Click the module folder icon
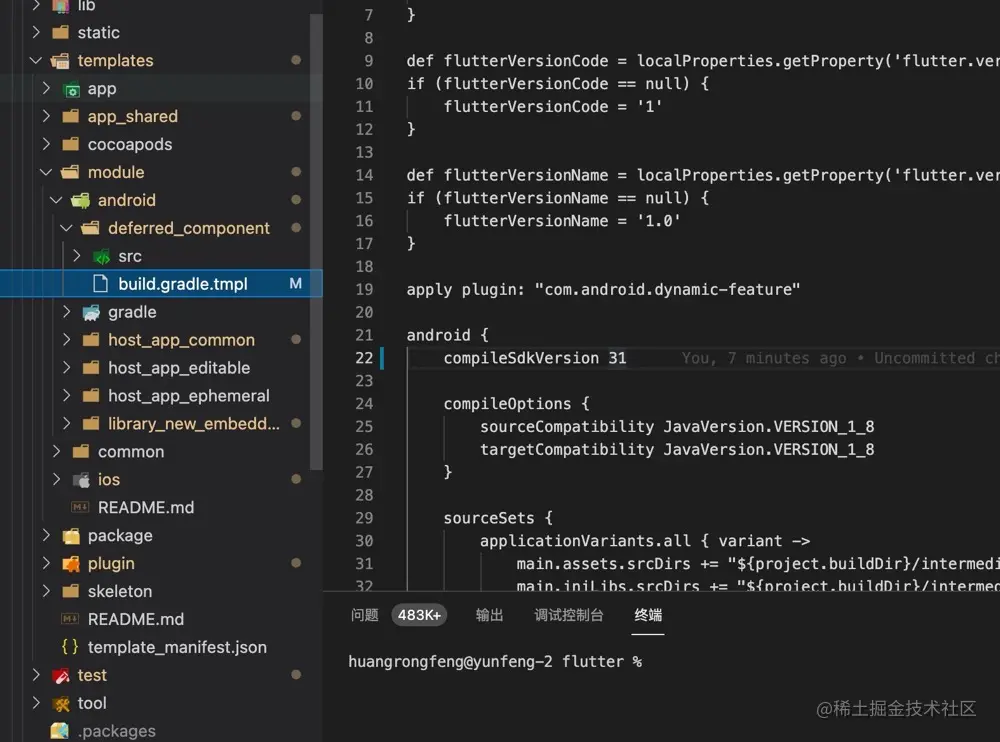The image size is (1000, 742). (x=70, y=172)
